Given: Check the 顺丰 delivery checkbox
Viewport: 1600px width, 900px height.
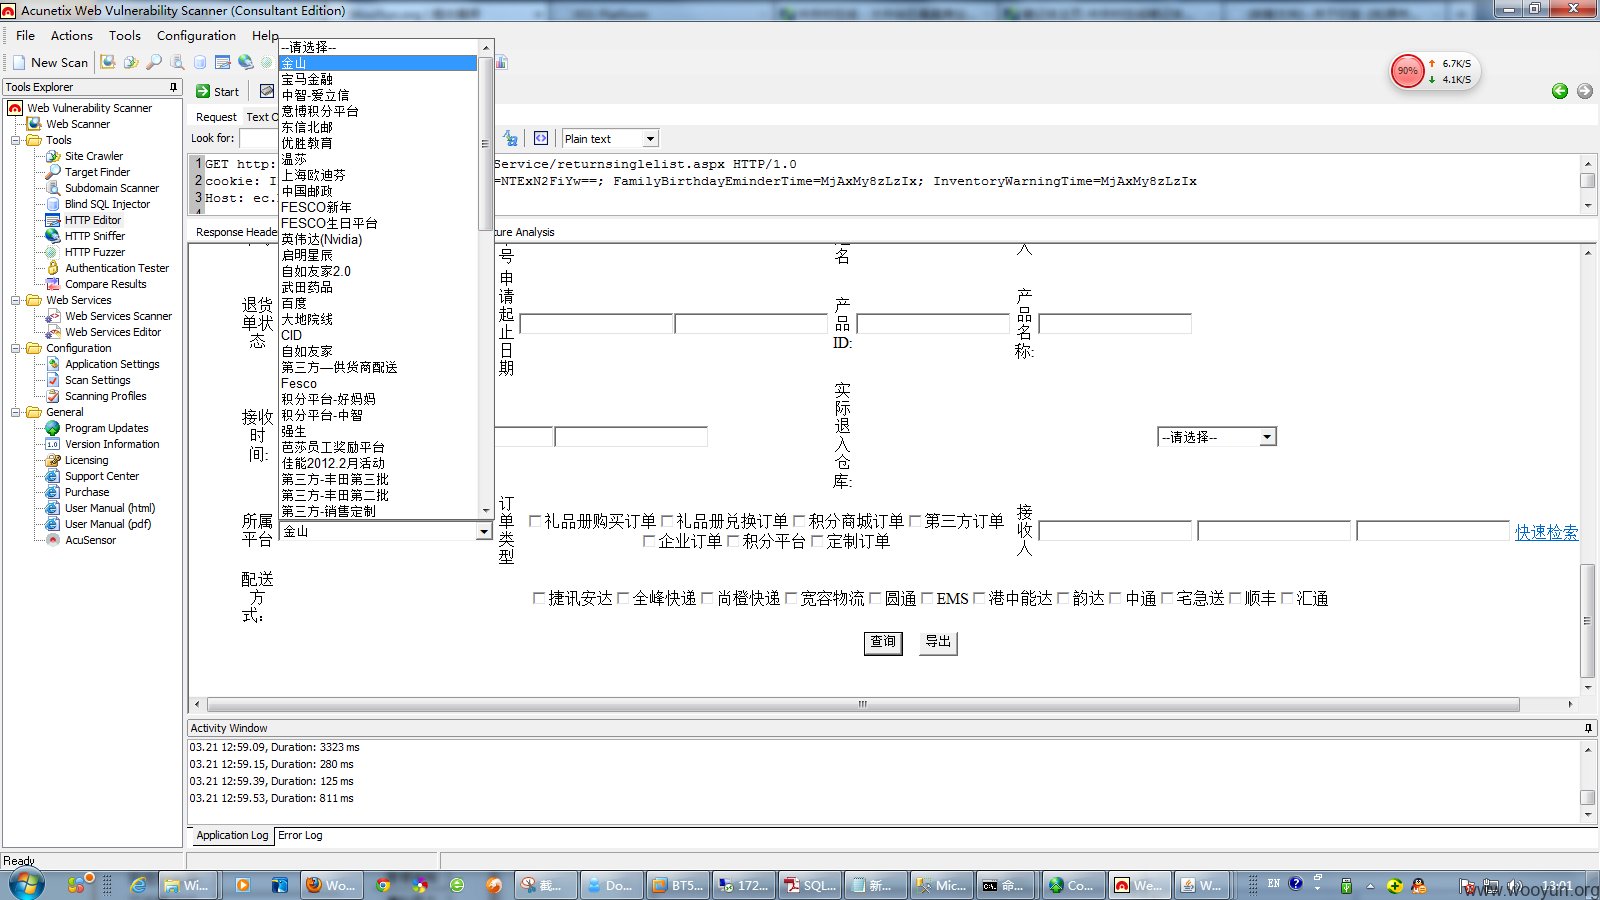Looking at the screenshot, I should tap(1235, 598).
